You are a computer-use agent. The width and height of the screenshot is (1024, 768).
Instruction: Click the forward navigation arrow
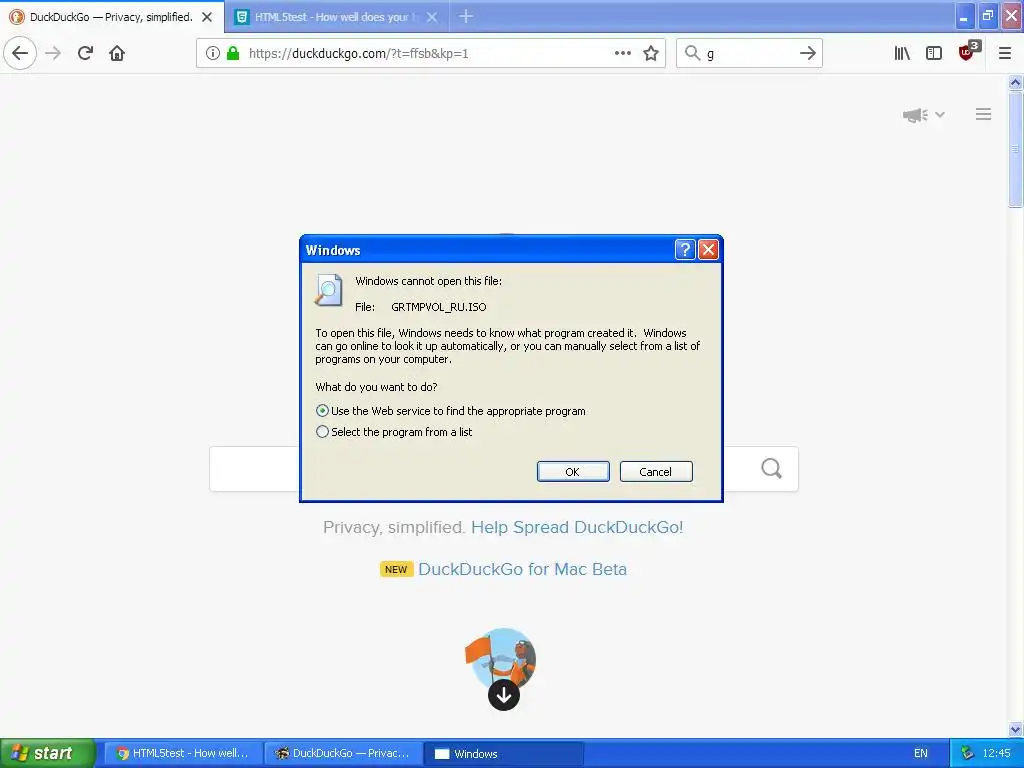(x=54, y=53)
